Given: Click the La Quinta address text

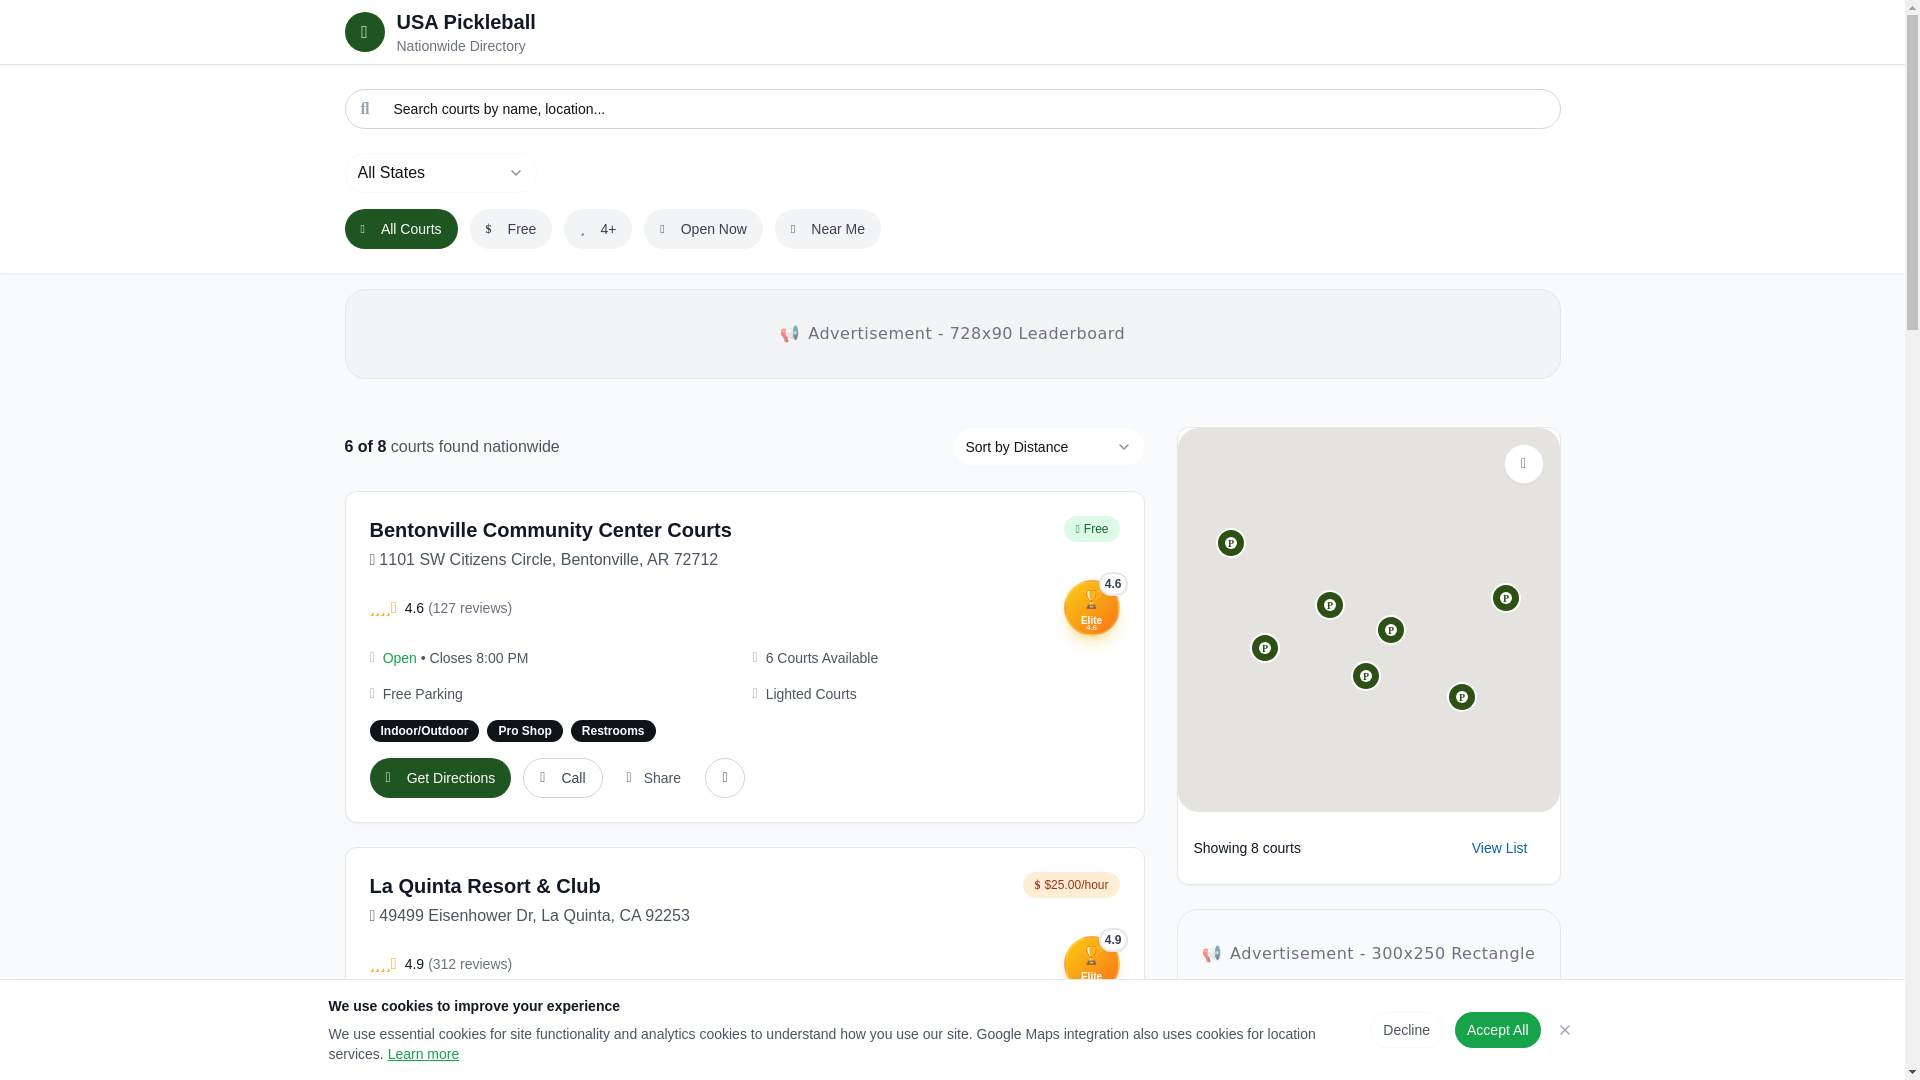Looking at the screenshot, I should click(534, 916).
